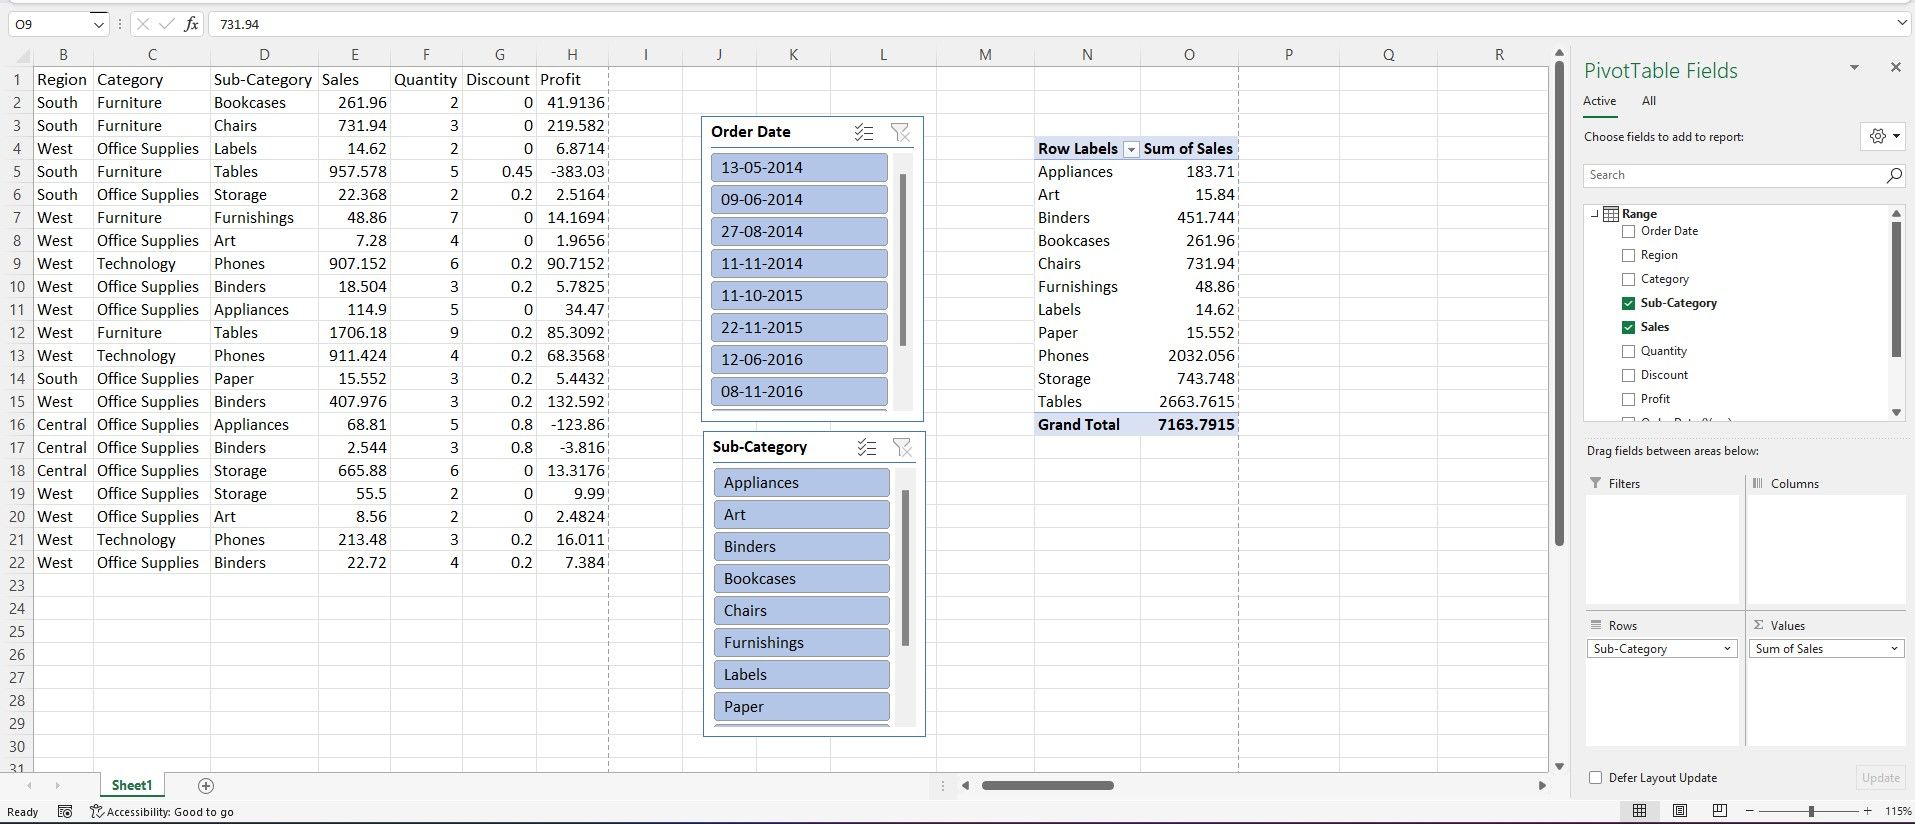Click the search magnifier in the fields pane
This screenshot has width=1915, height=824.
tap(1893, 175)
